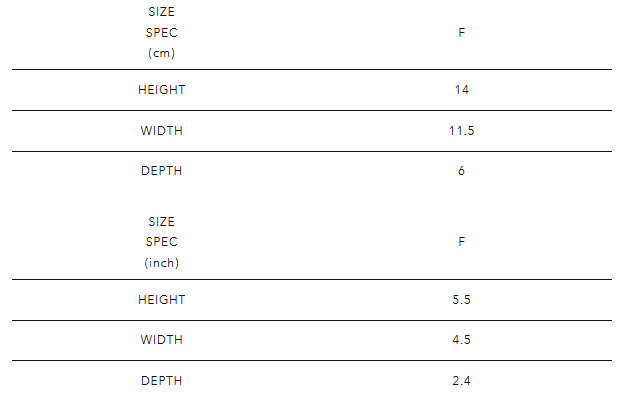Click the SIZE SPEC (inch) header cell
630x402 pixels.
(x=161, y=242)
